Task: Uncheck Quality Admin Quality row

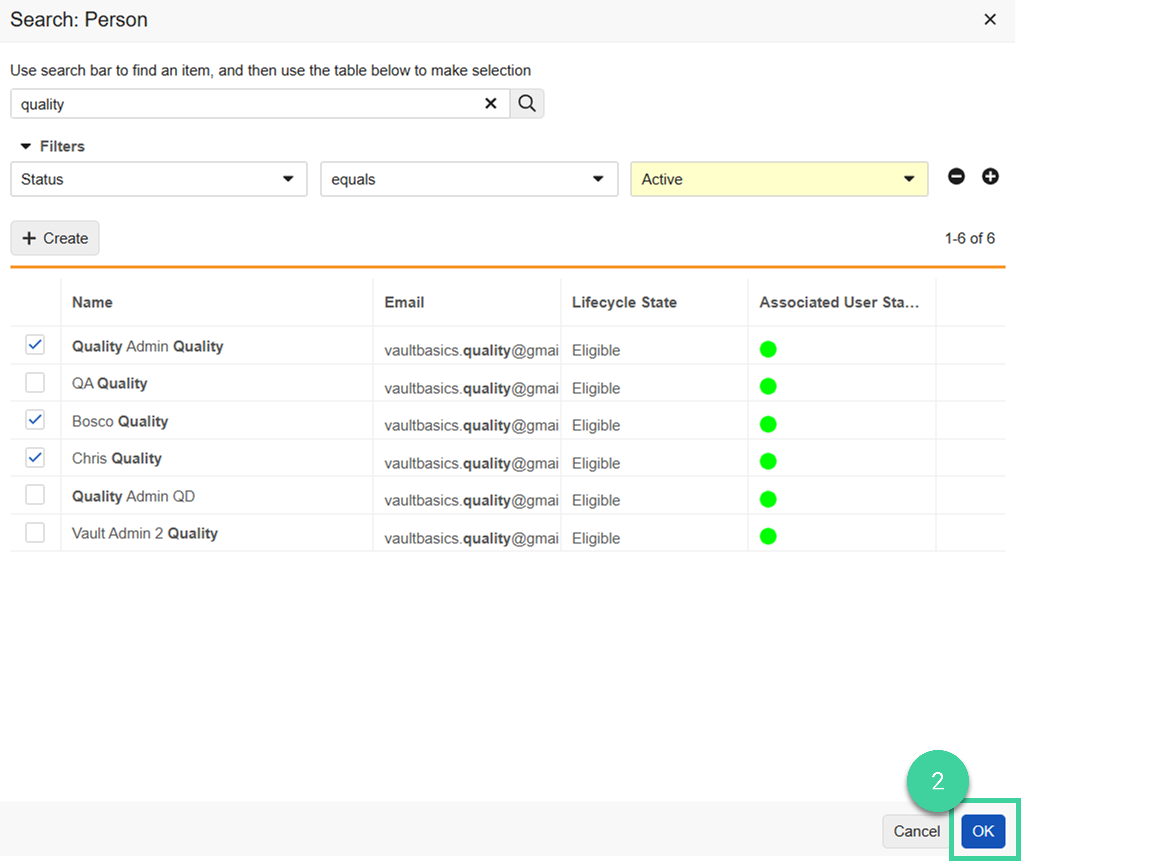Action: pyautogui.click(x=34, y=345)
